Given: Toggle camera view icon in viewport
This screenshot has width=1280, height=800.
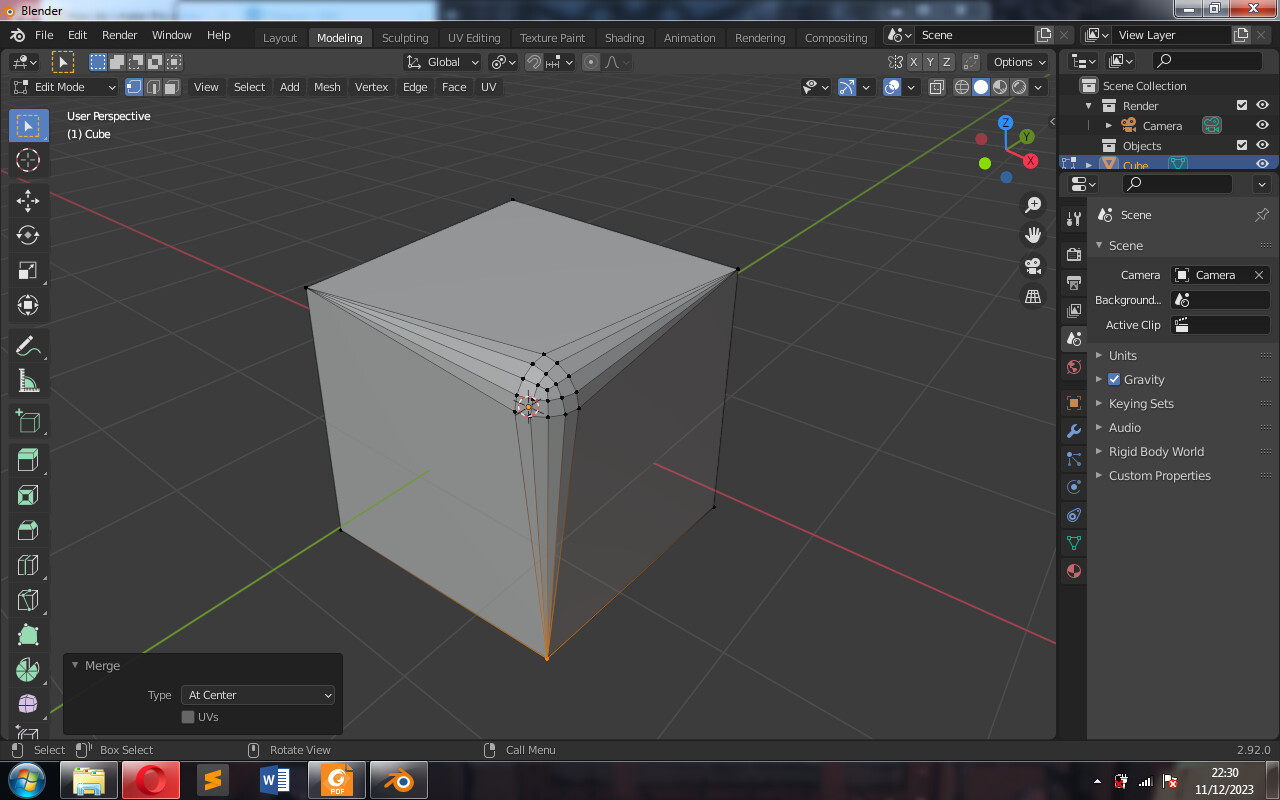Looking at the screenshot, I should [x=1033, y=266].
